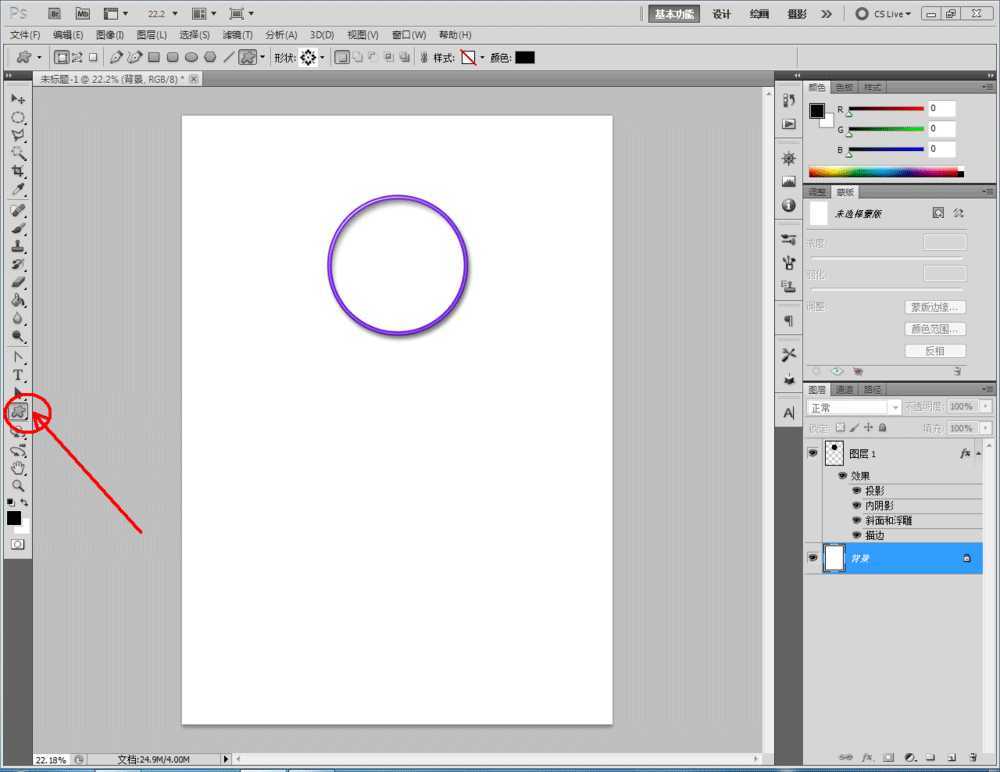Toggle the 投影 effect visibility
1000x772 pixels.
[x=857, y=491]
